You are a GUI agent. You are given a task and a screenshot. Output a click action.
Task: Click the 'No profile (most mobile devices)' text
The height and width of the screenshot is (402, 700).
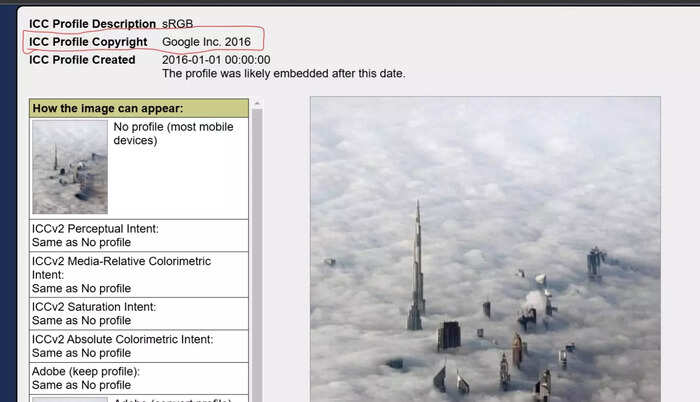[173, 134]
